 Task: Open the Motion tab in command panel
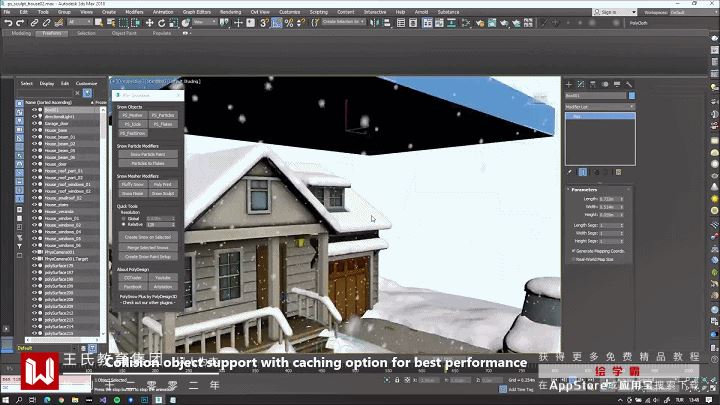(x=605, y=84)
